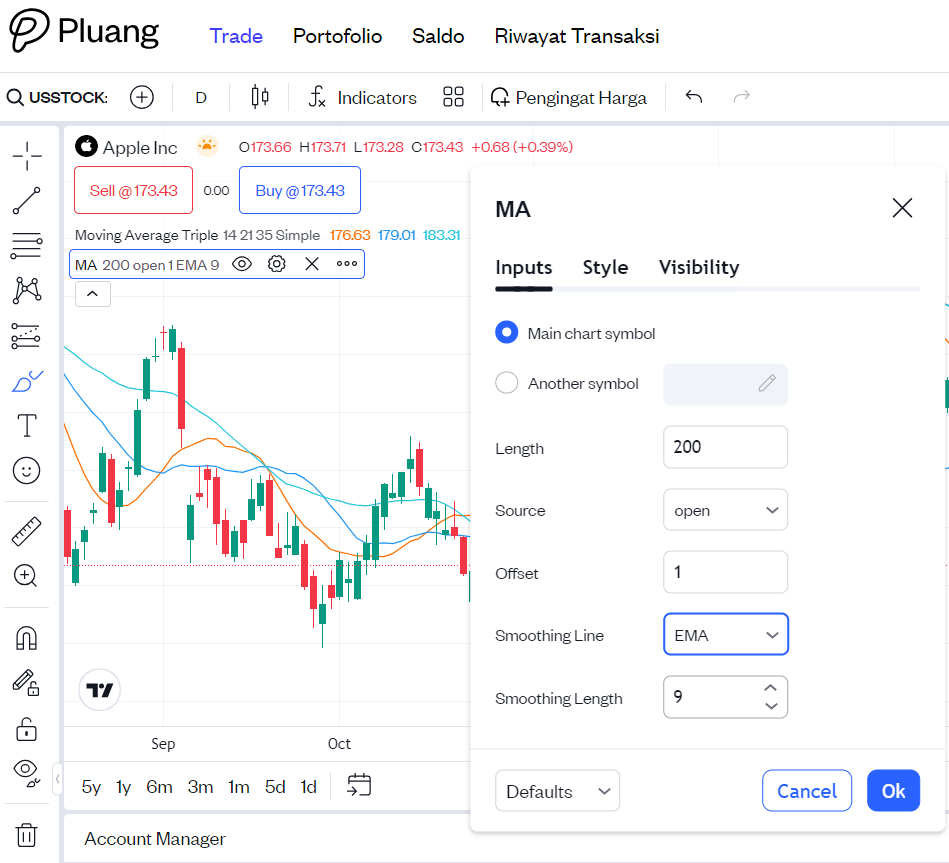
Task: Select the Another symbol radio button
Action: [x=507, y=383]
